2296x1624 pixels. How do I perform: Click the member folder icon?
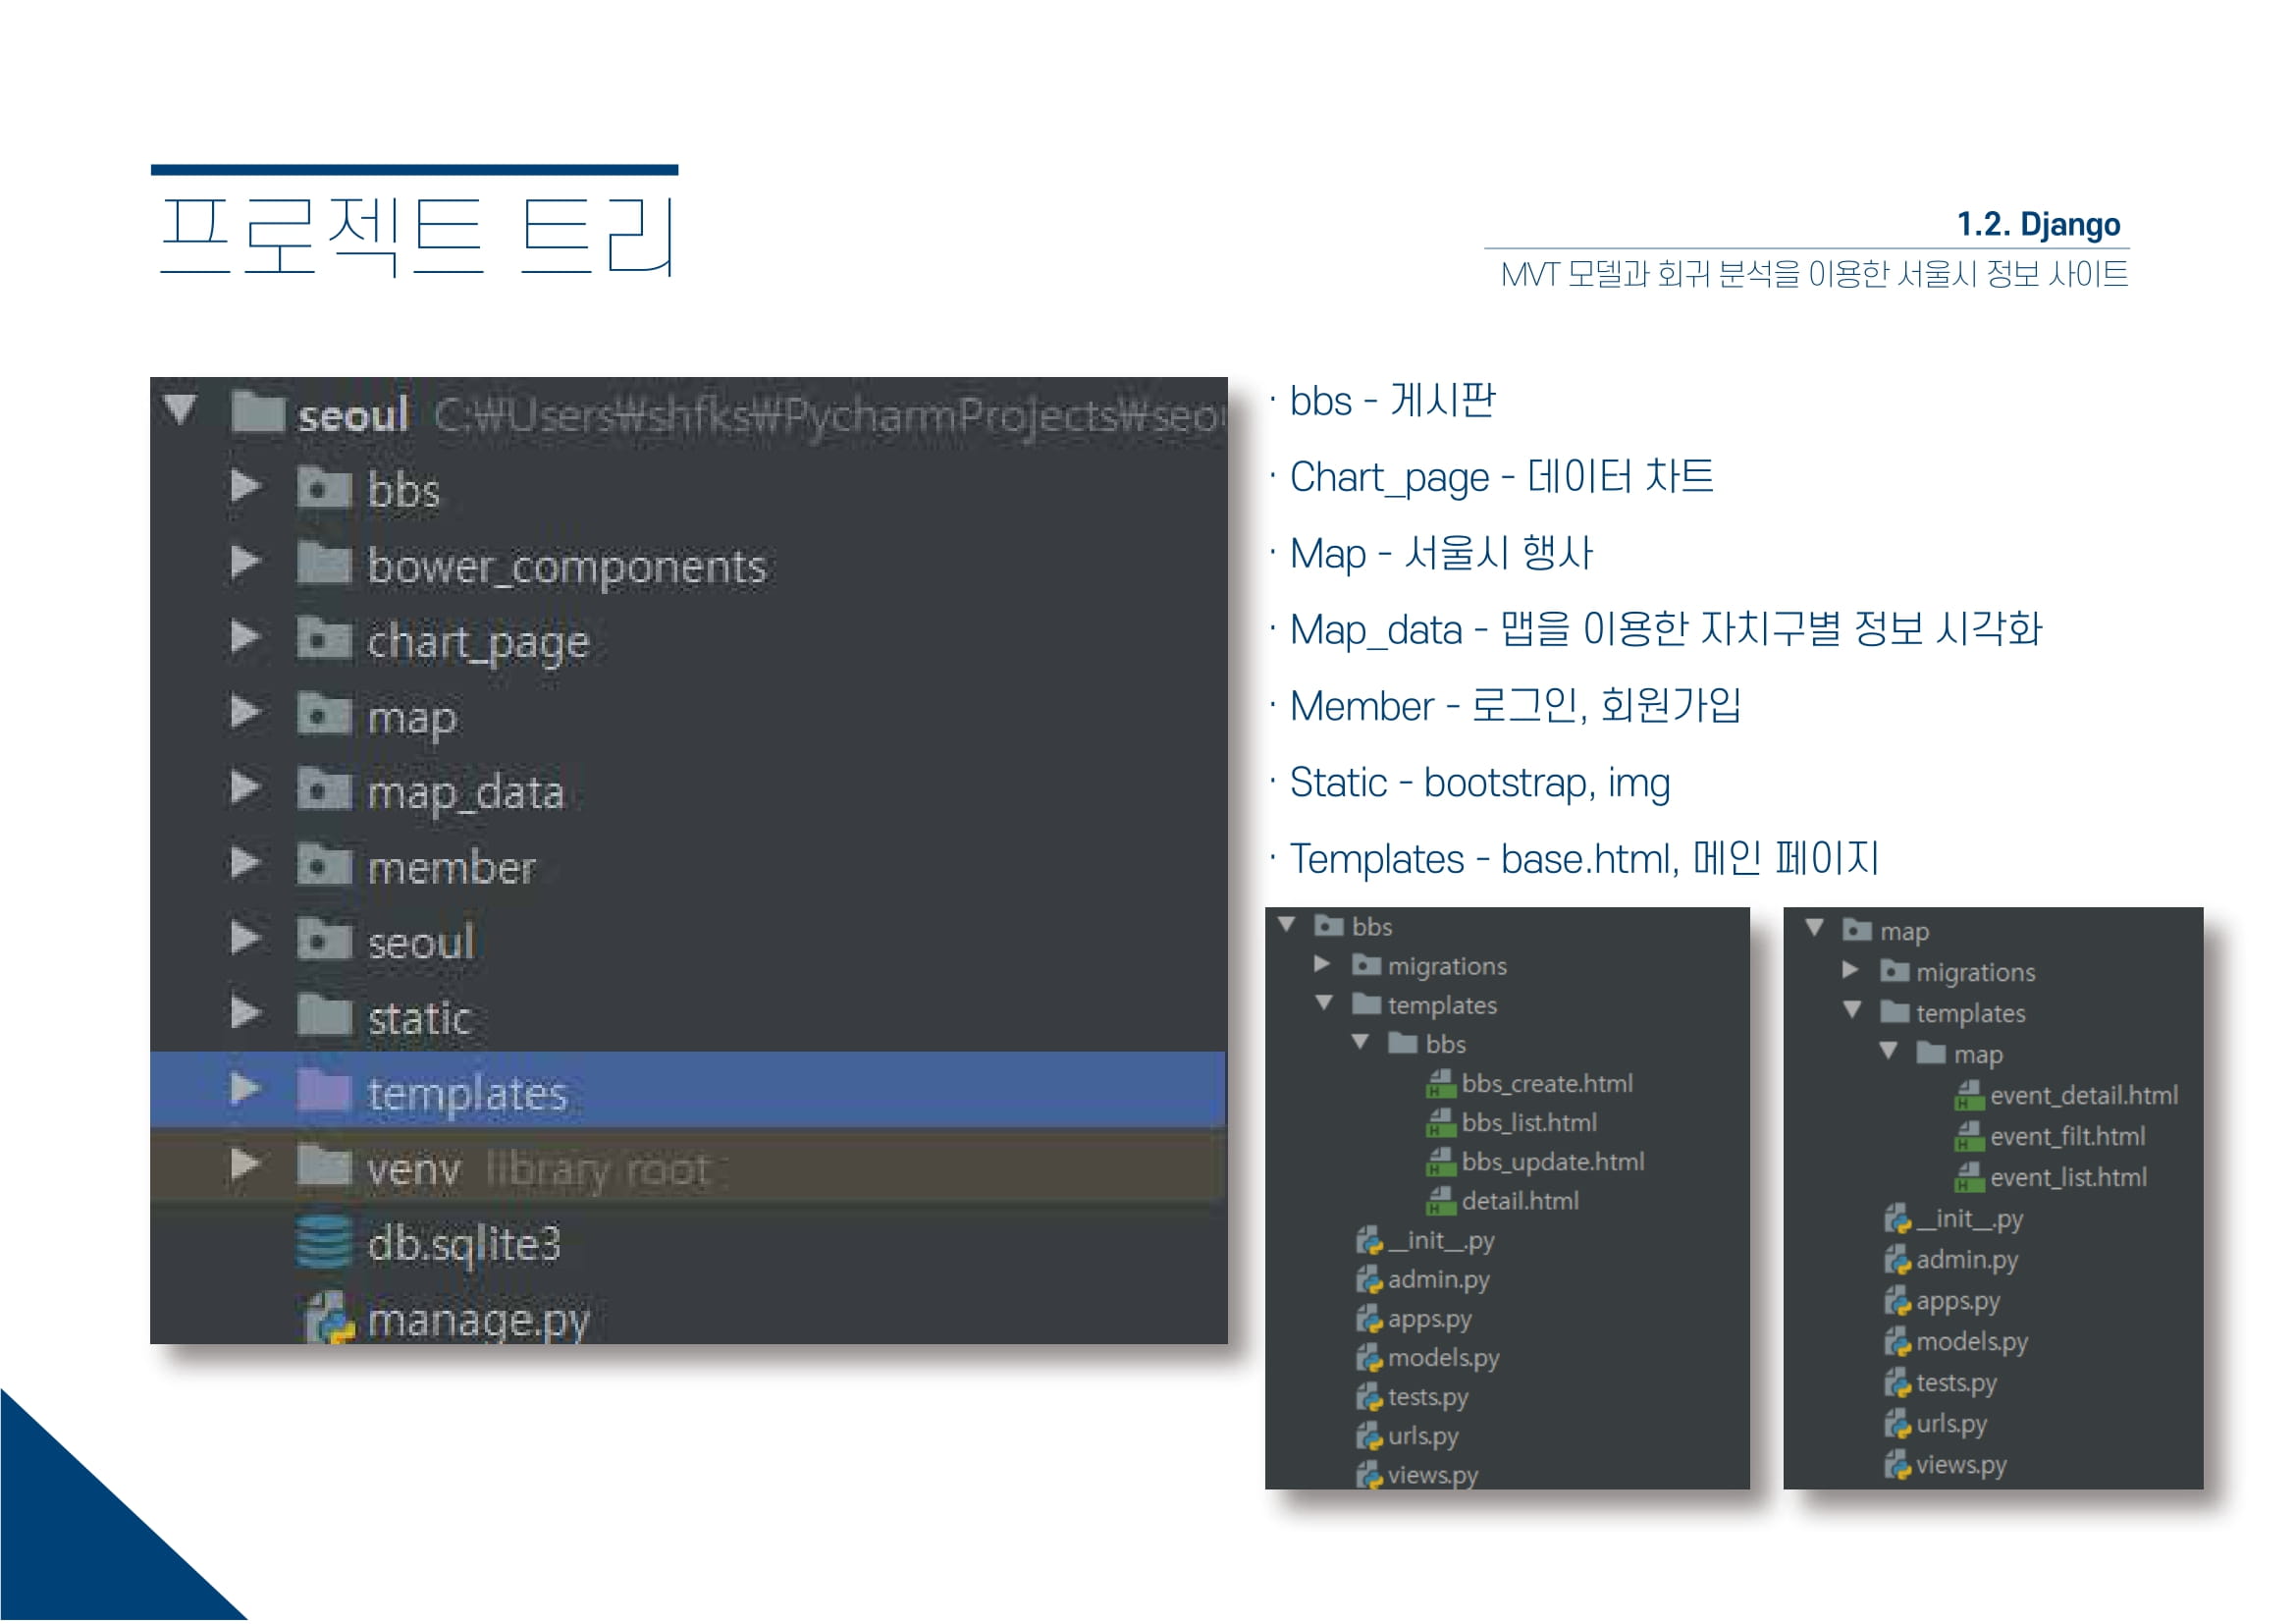[x=324, y=864]
